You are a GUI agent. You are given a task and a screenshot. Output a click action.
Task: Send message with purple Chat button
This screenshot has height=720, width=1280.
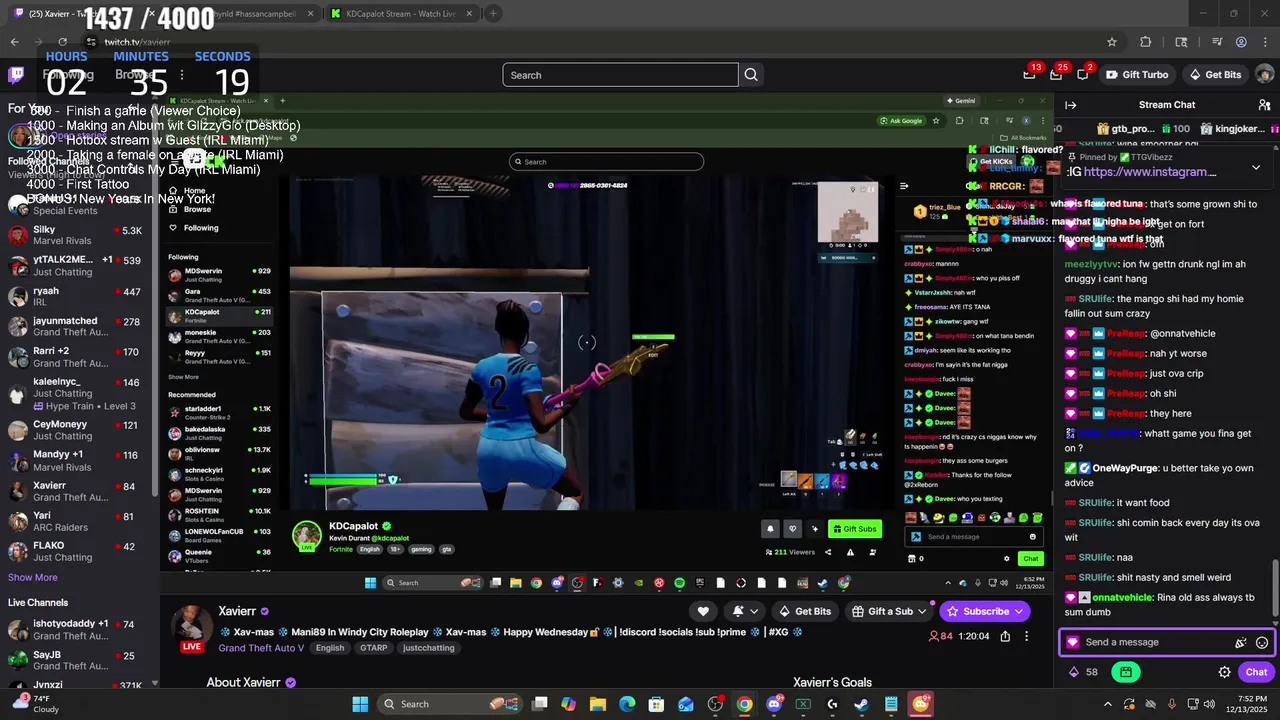(x=1256, y=672)
